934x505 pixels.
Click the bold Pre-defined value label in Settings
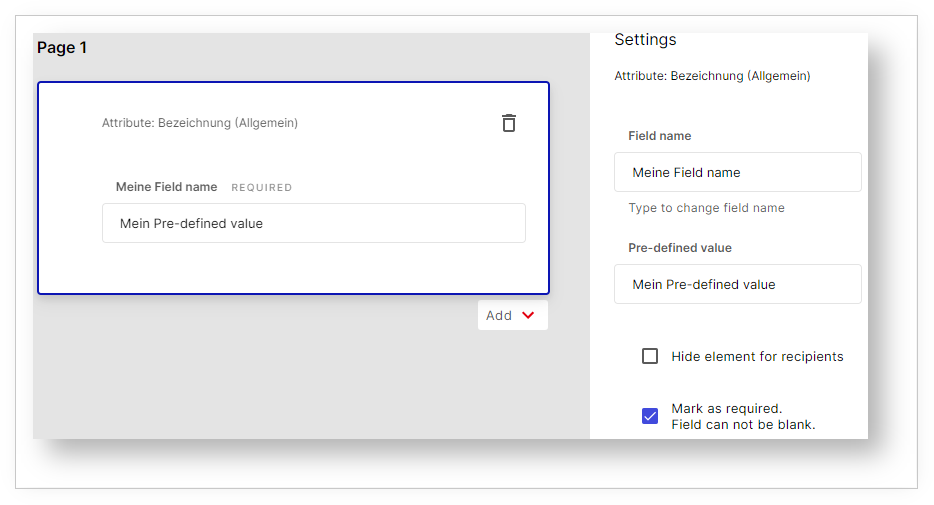pyautogui.click(x=680, y=248)
